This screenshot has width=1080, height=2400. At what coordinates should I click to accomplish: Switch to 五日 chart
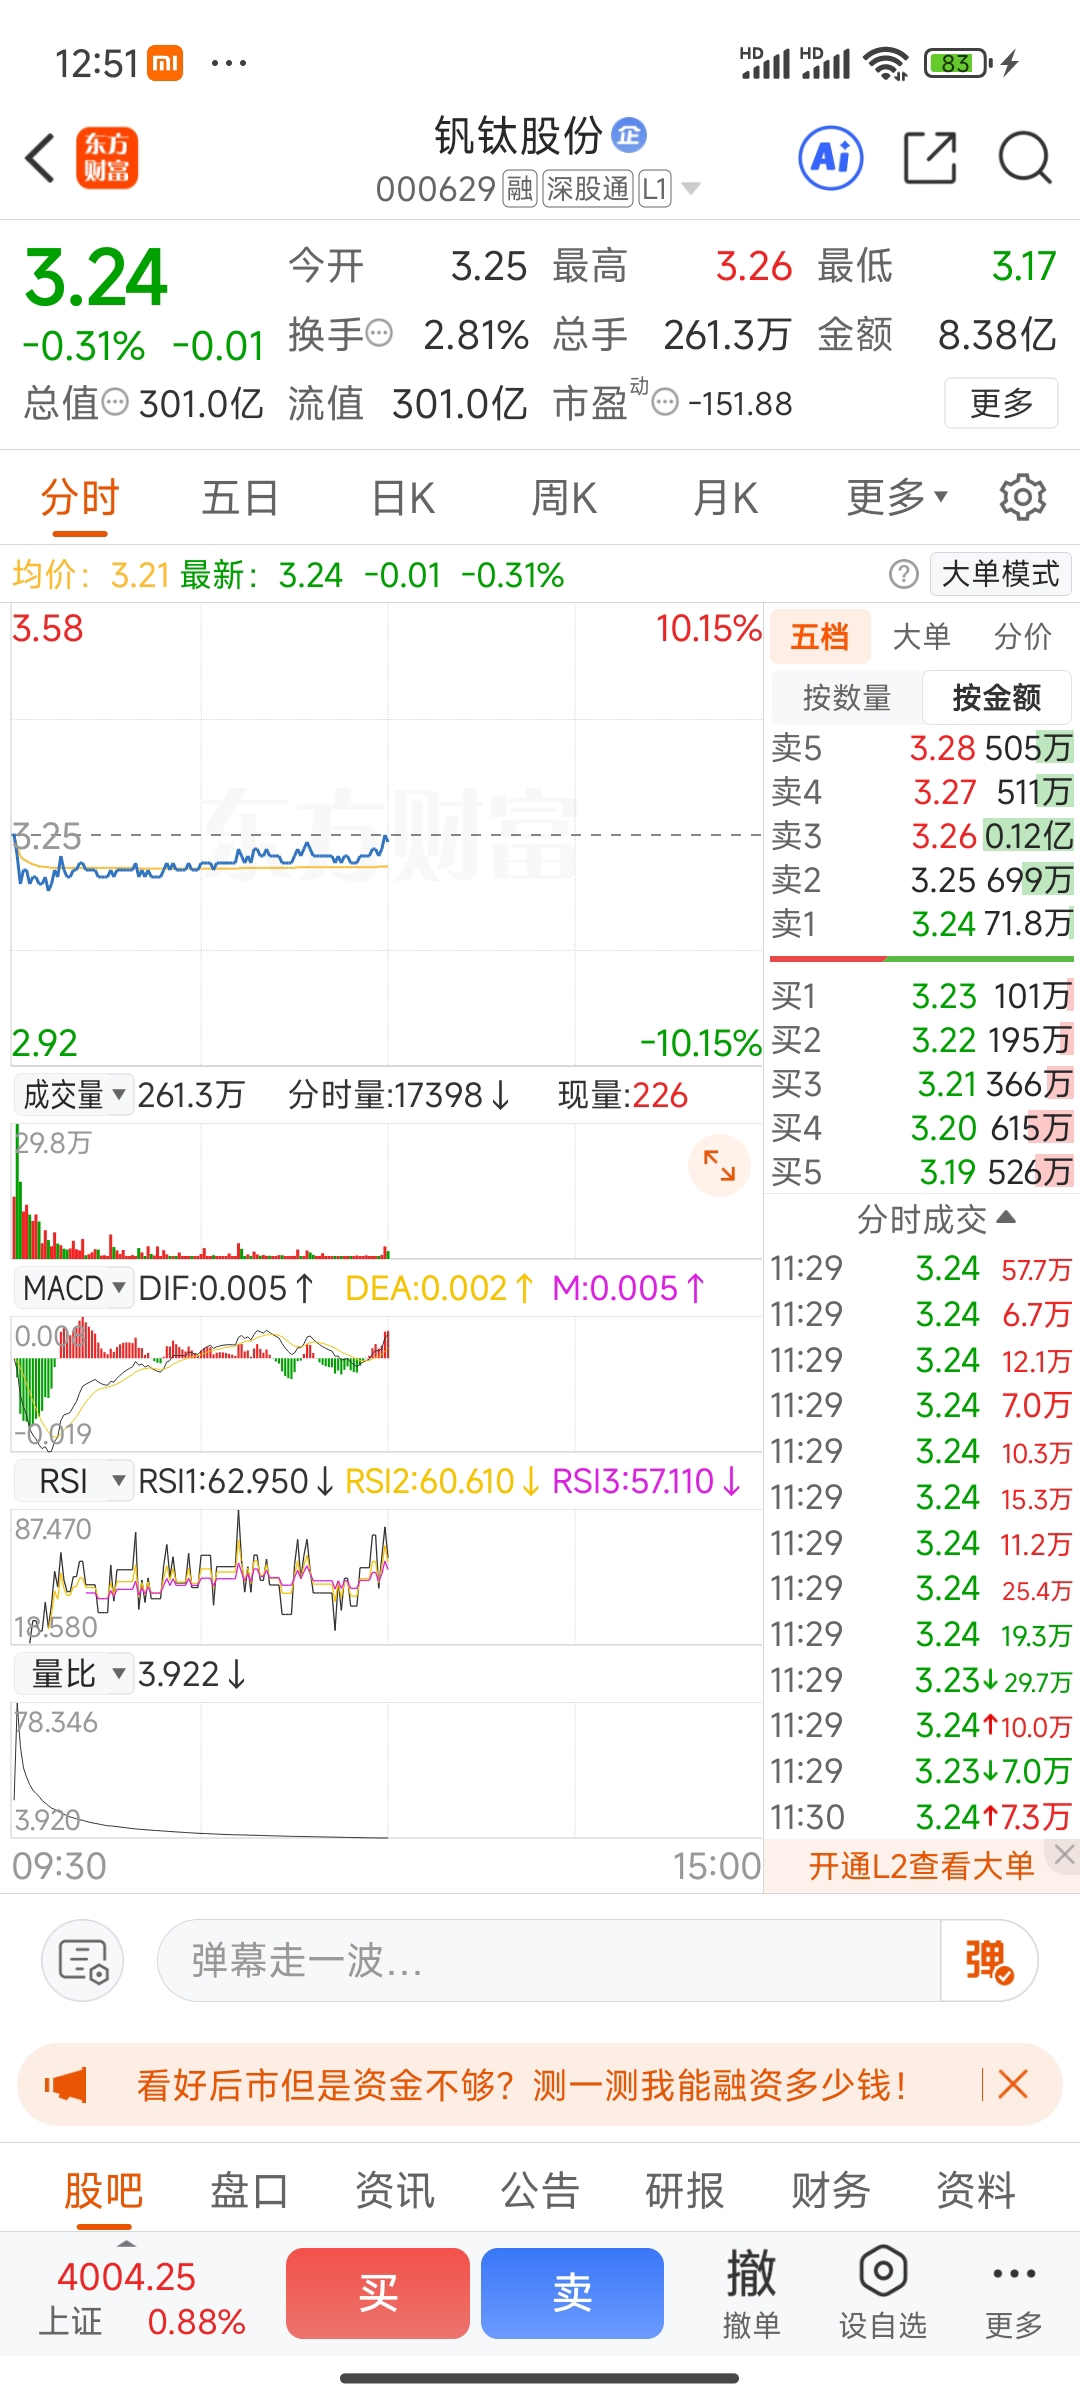coord(240,497)
